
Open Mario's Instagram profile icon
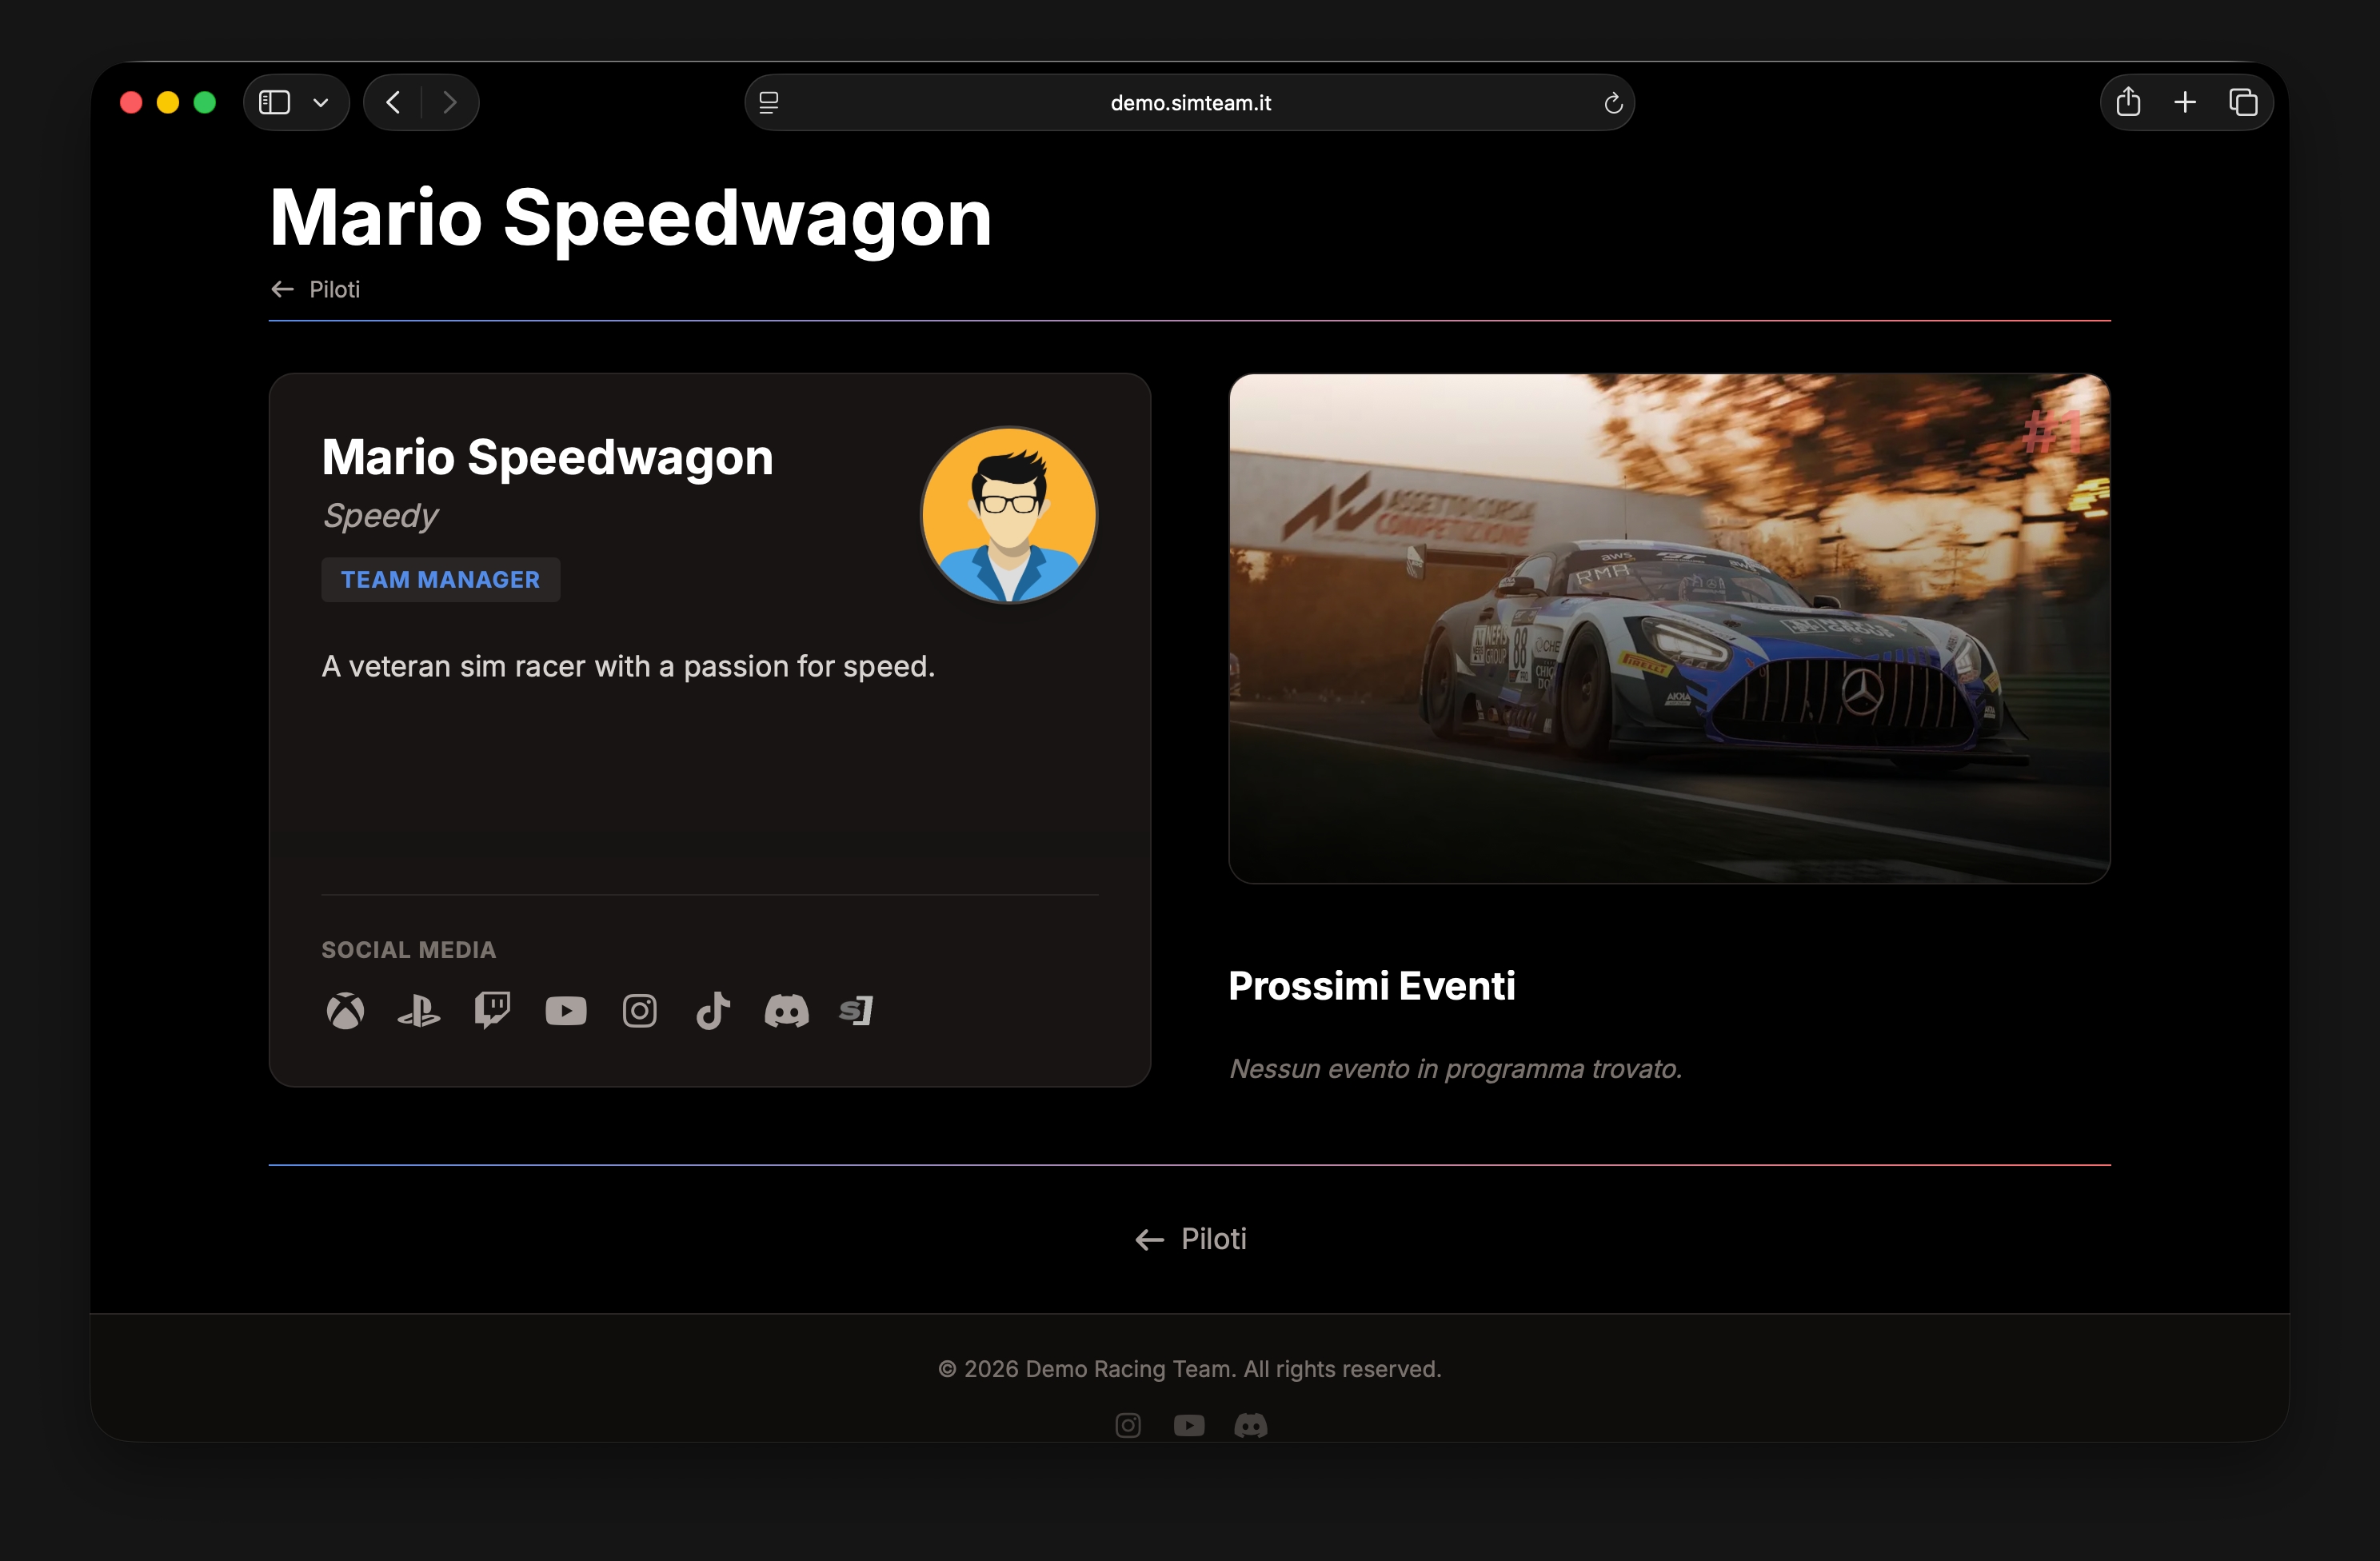(639, 1011)
